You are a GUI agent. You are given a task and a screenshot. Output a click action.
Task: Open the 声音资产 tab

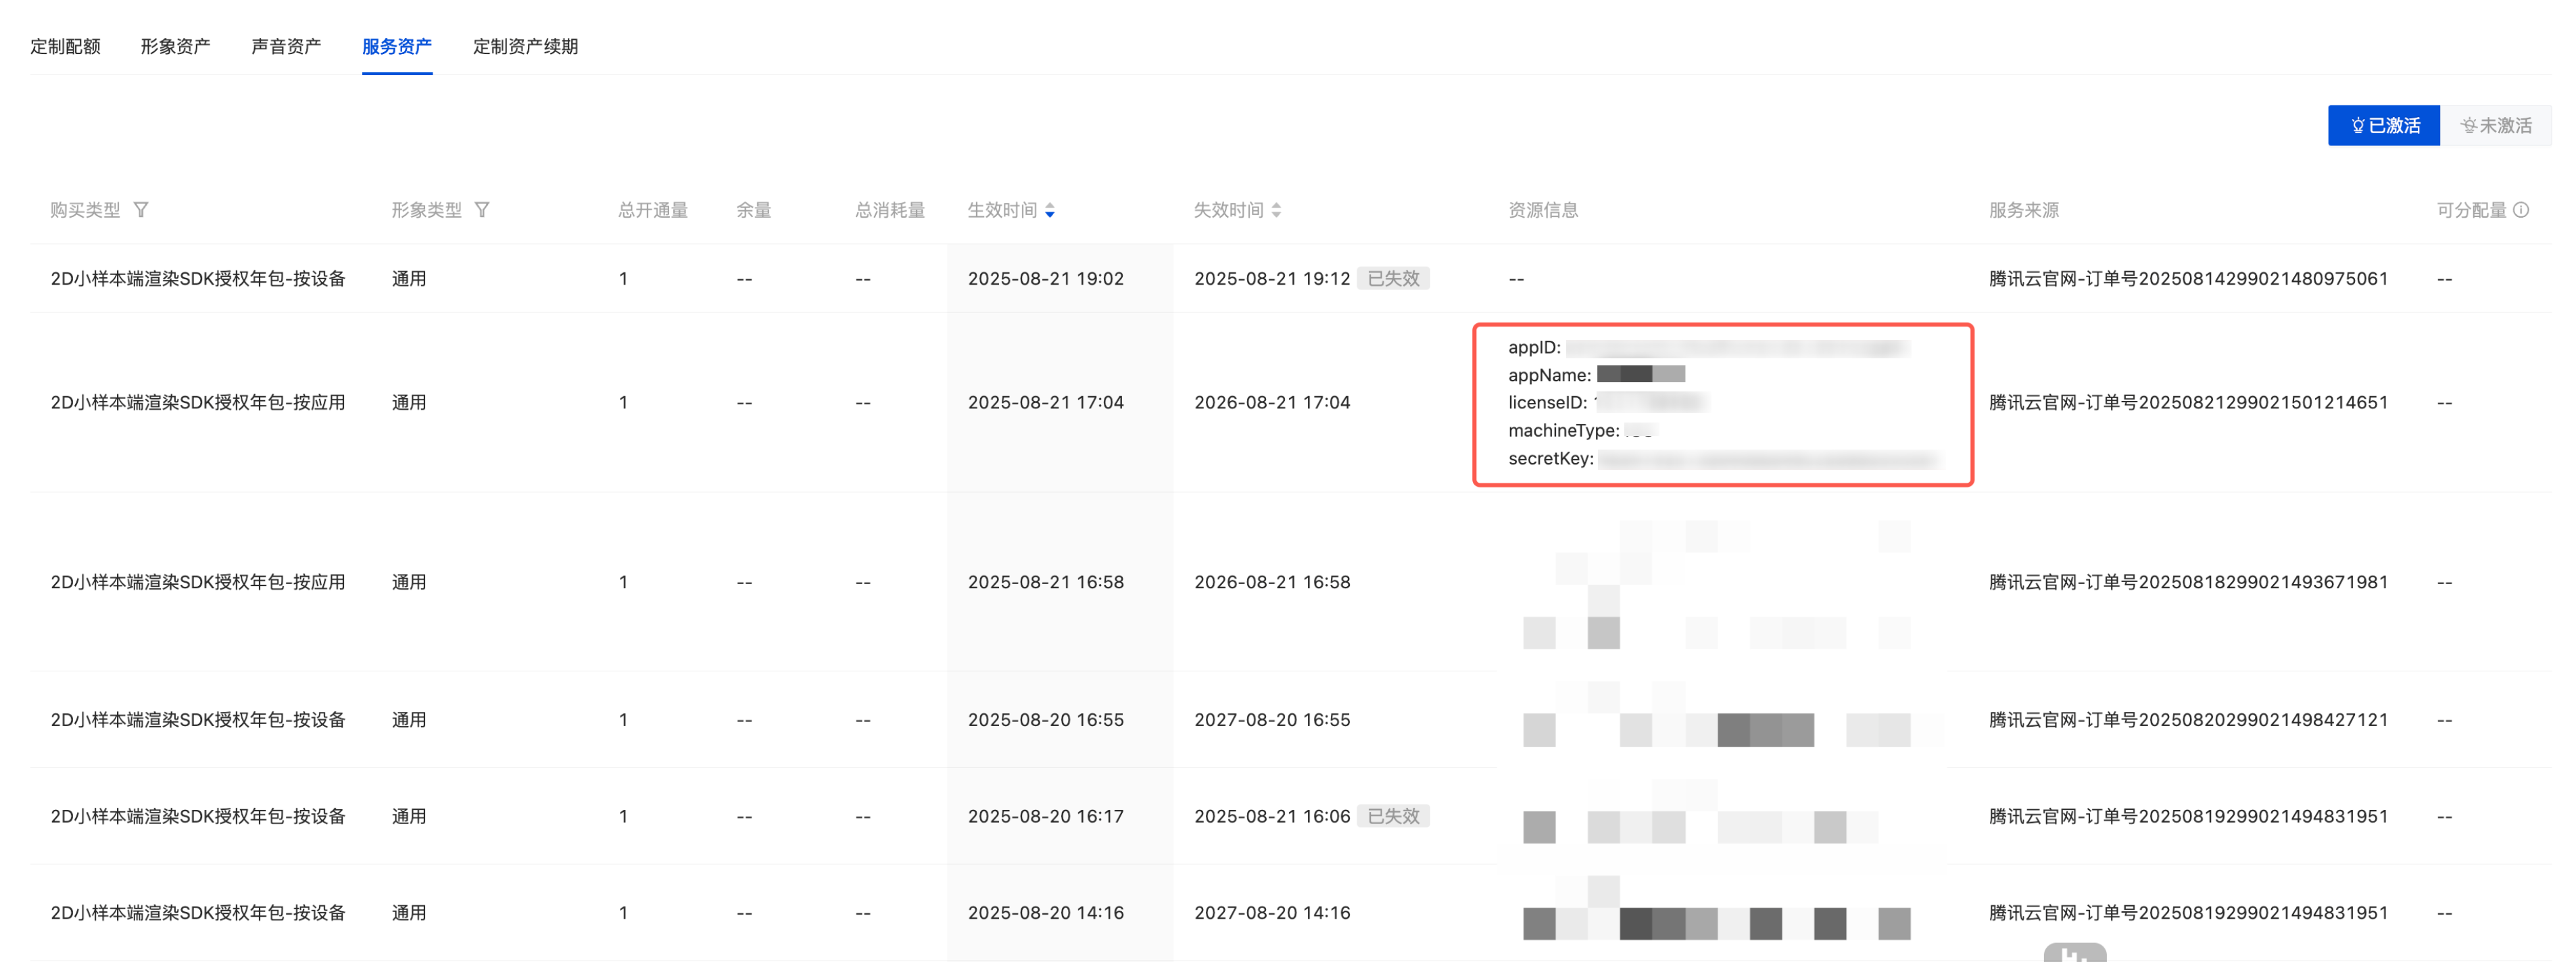(286, 47)
